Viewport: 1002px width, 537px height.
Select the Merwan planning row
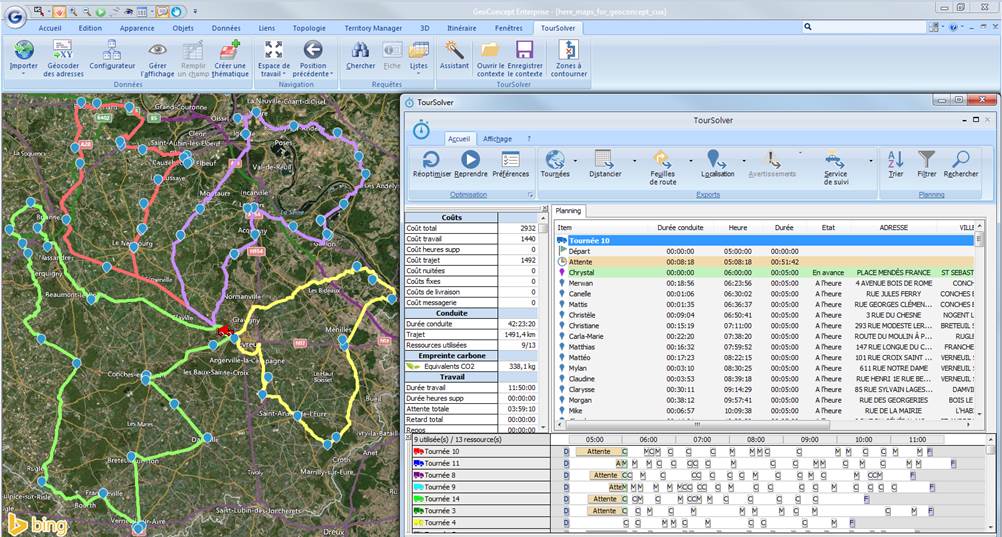pyautogui.click(x=764, y=283)
